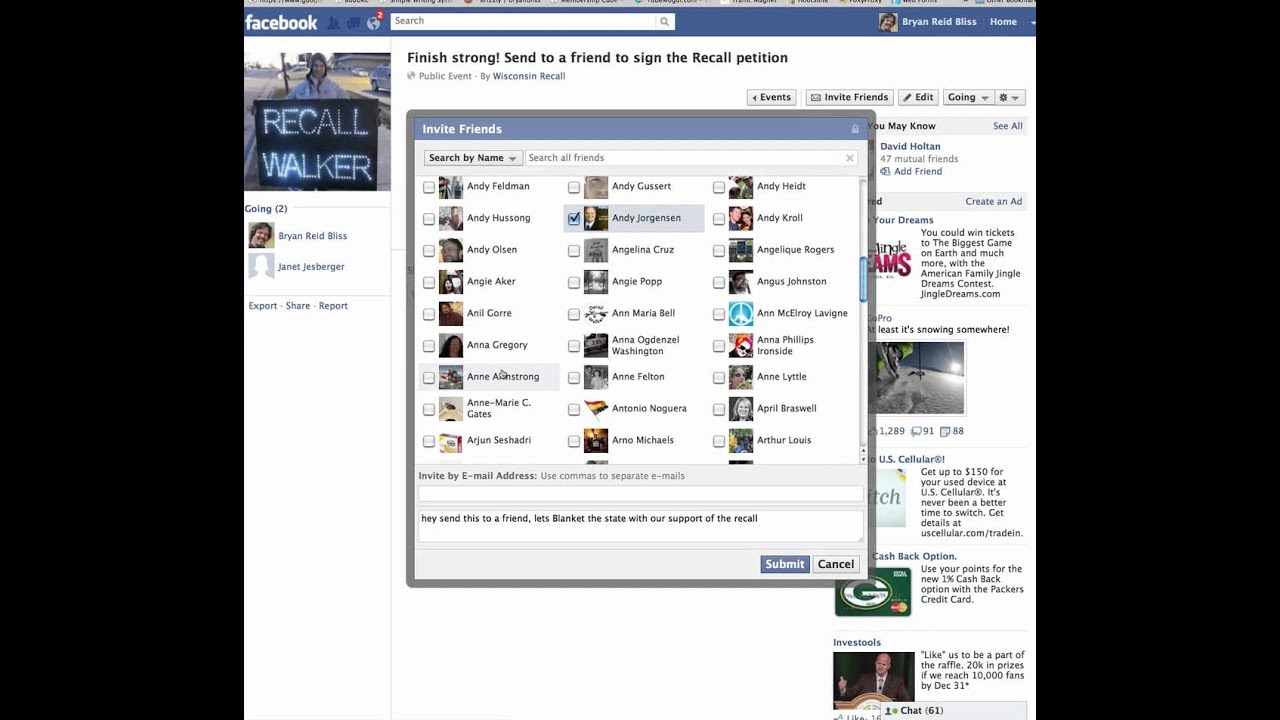Click the Invite by E-mail Address field
Viewport: 1280px width, 720px height.
640,494
